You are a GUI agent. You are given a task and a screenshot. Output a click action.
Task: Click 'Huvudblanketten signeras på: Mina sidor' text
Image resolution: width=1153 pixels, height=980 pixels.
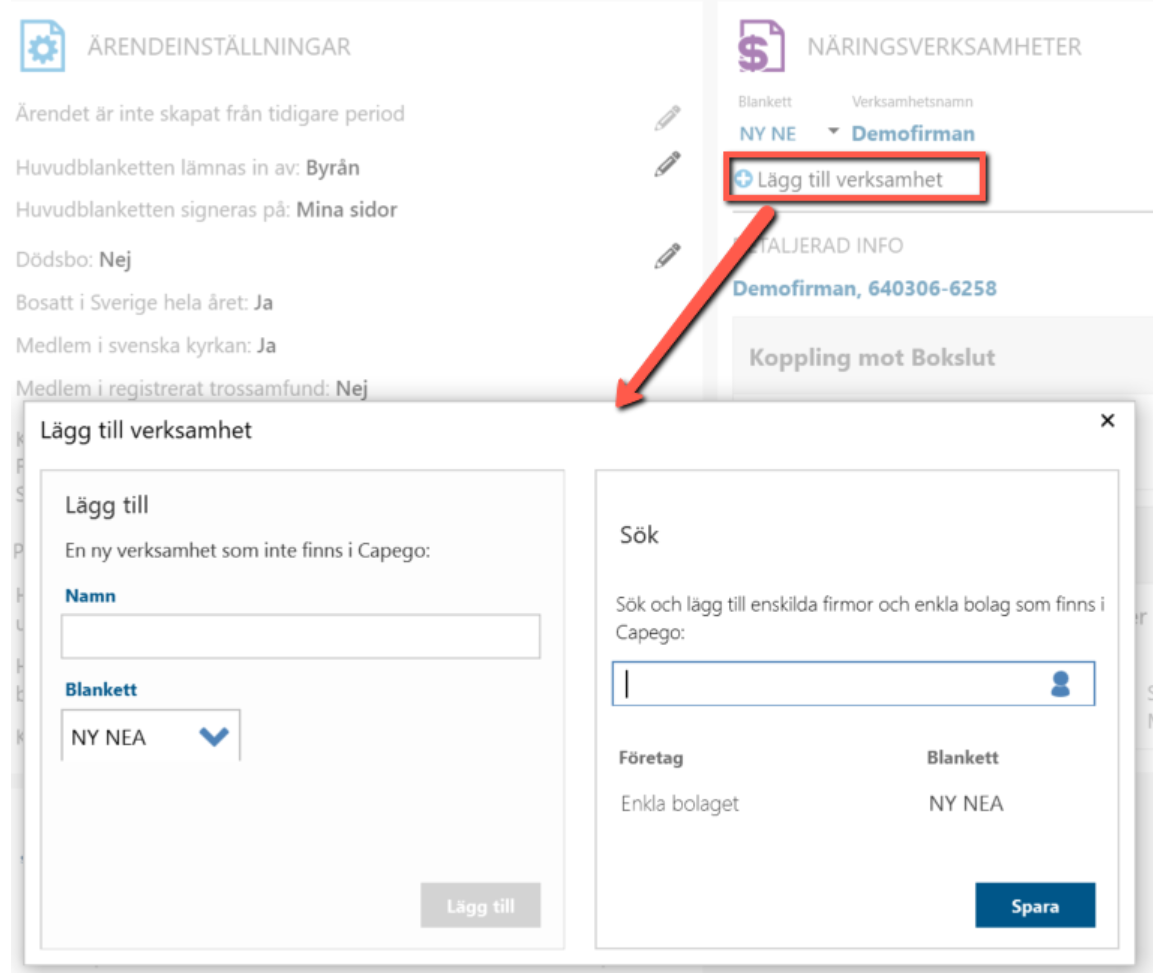click(x=207, y=210)
